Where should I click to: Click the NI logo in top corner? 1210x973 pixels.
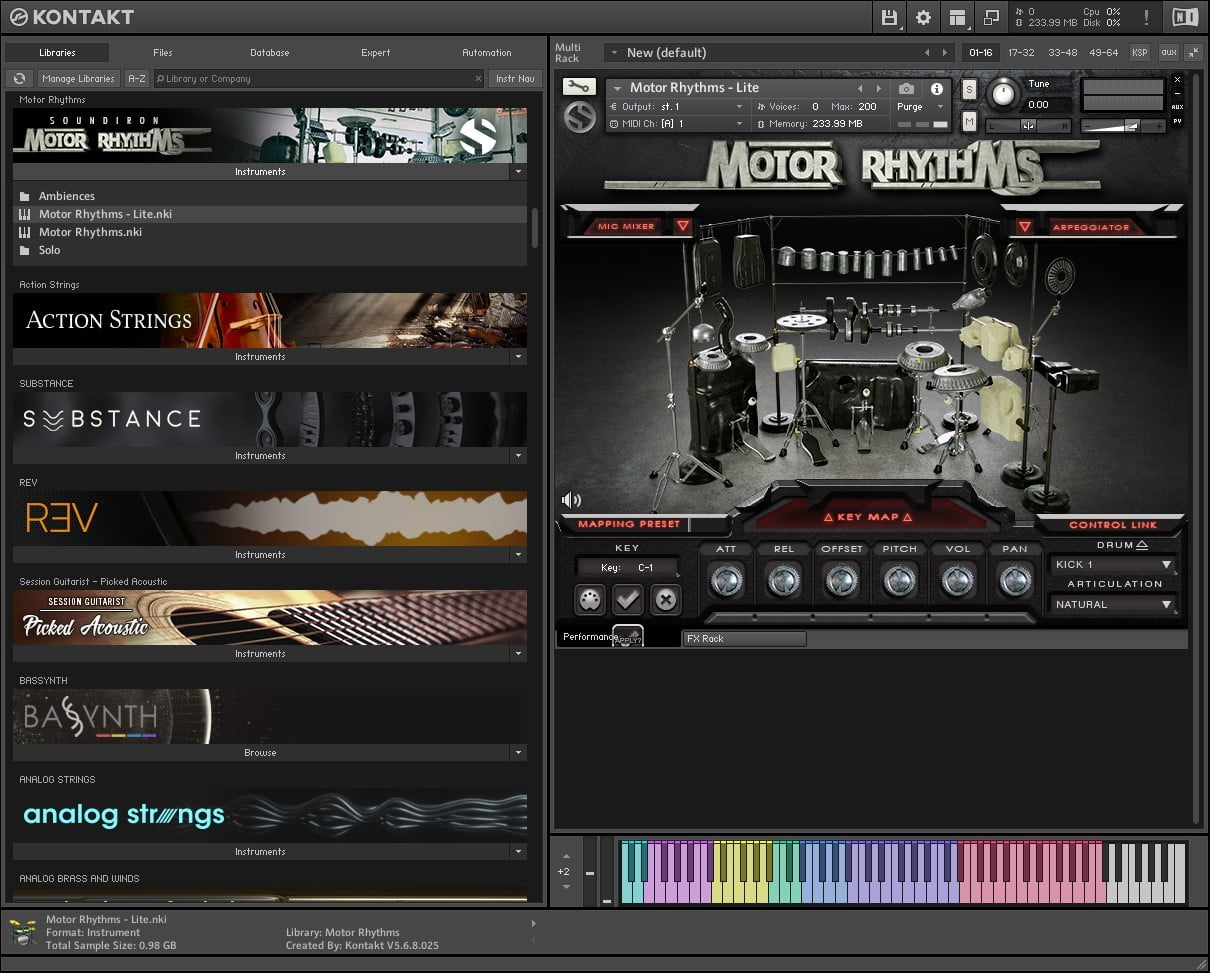(x=1185, y=17)
